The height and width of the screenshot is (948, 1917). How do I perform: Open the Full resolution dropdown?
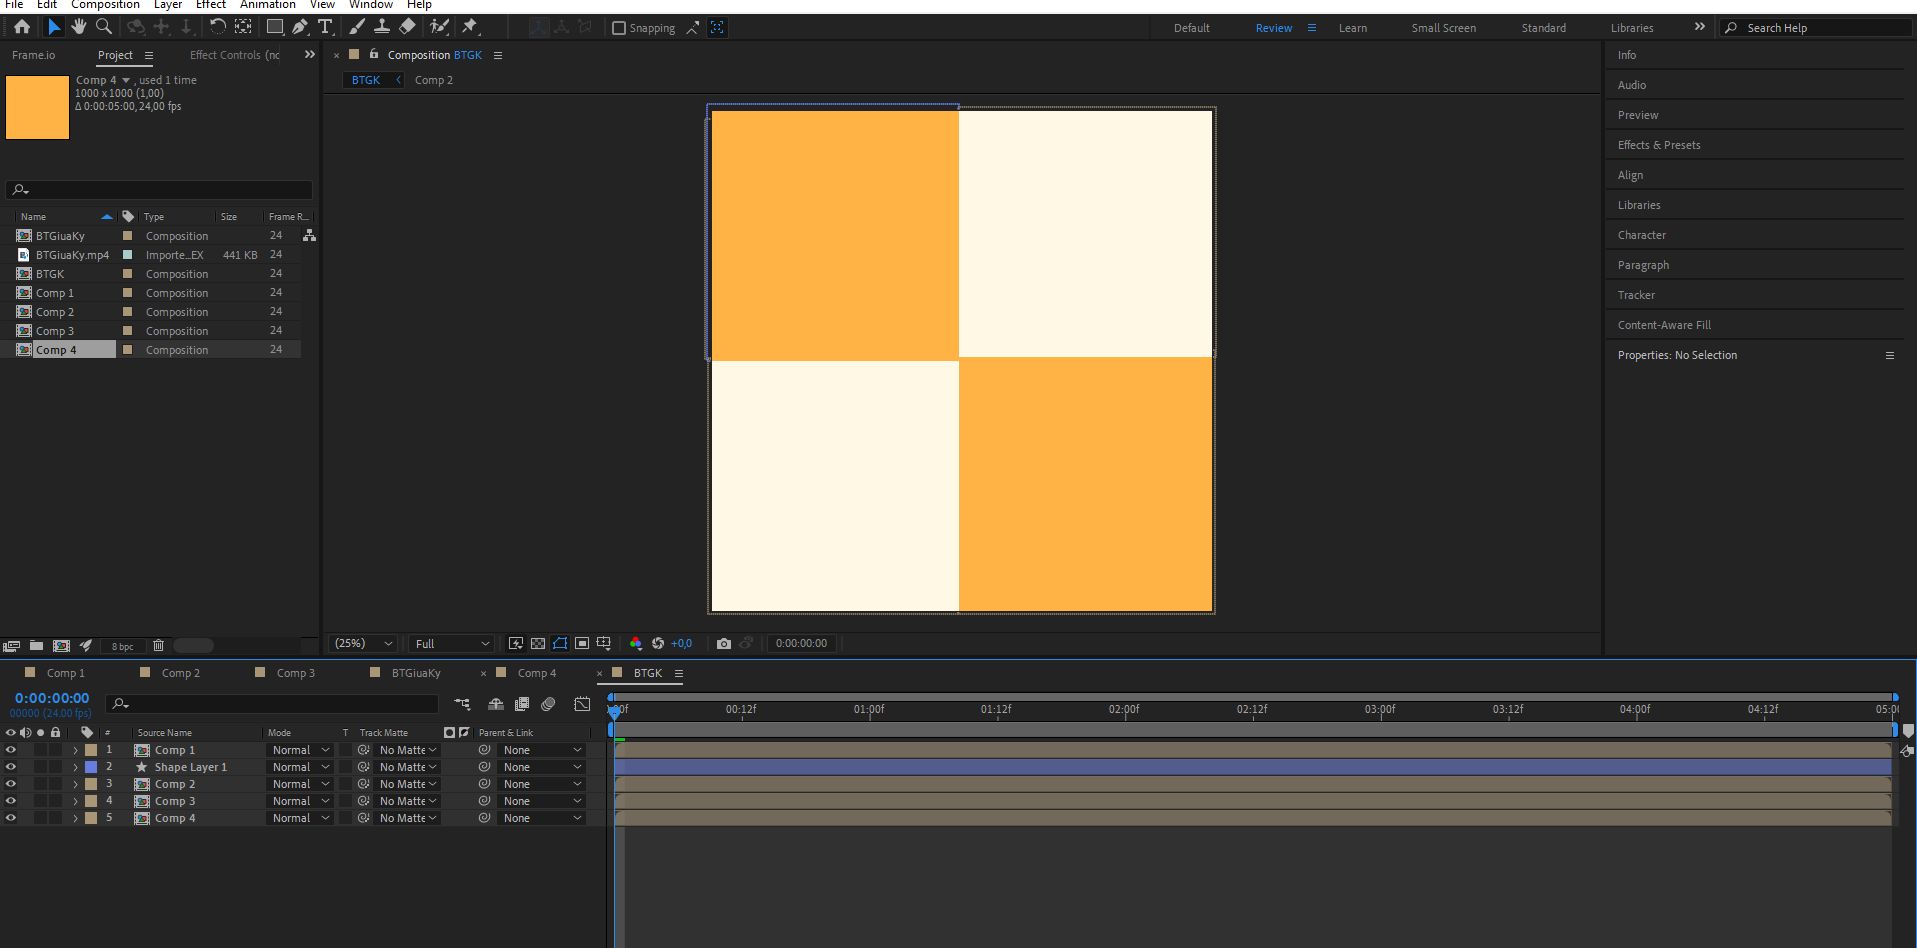pos(452,643)
